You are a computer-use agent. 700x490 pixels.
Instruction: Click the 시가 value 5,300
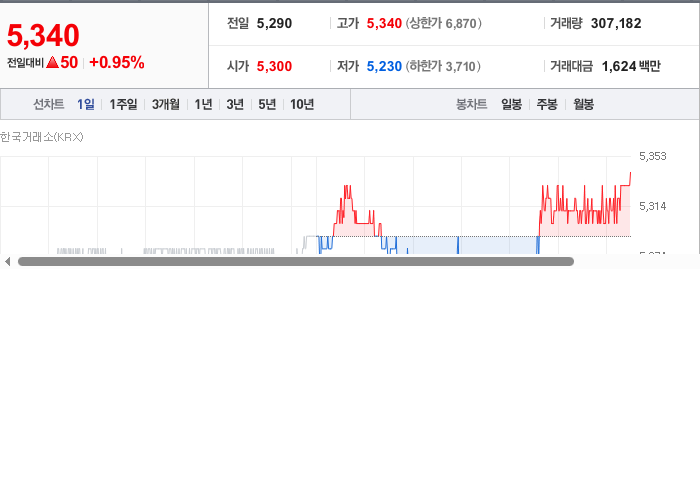274,66
